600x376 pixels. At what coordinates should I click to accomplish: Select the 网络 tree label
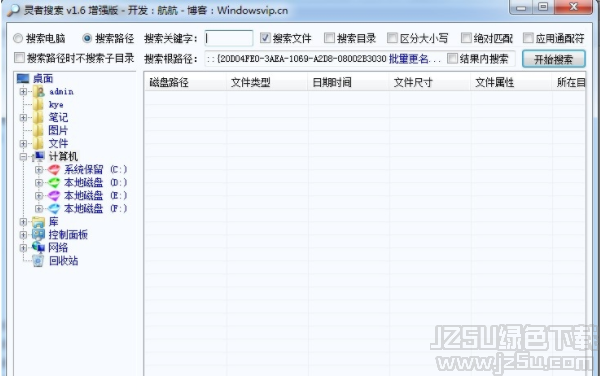click(58, 247)
